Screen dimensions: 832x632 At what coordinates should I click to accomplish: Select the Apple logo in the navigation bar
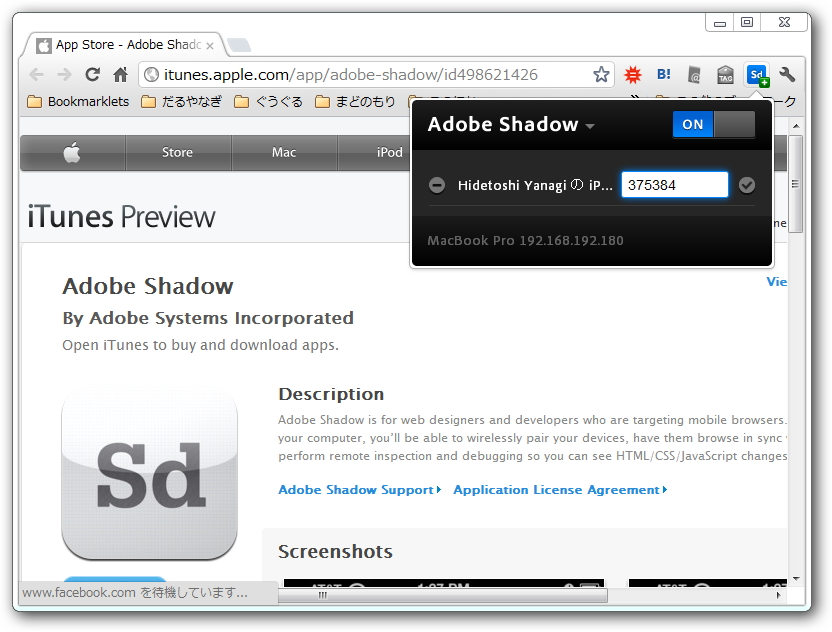pos(71,153)
